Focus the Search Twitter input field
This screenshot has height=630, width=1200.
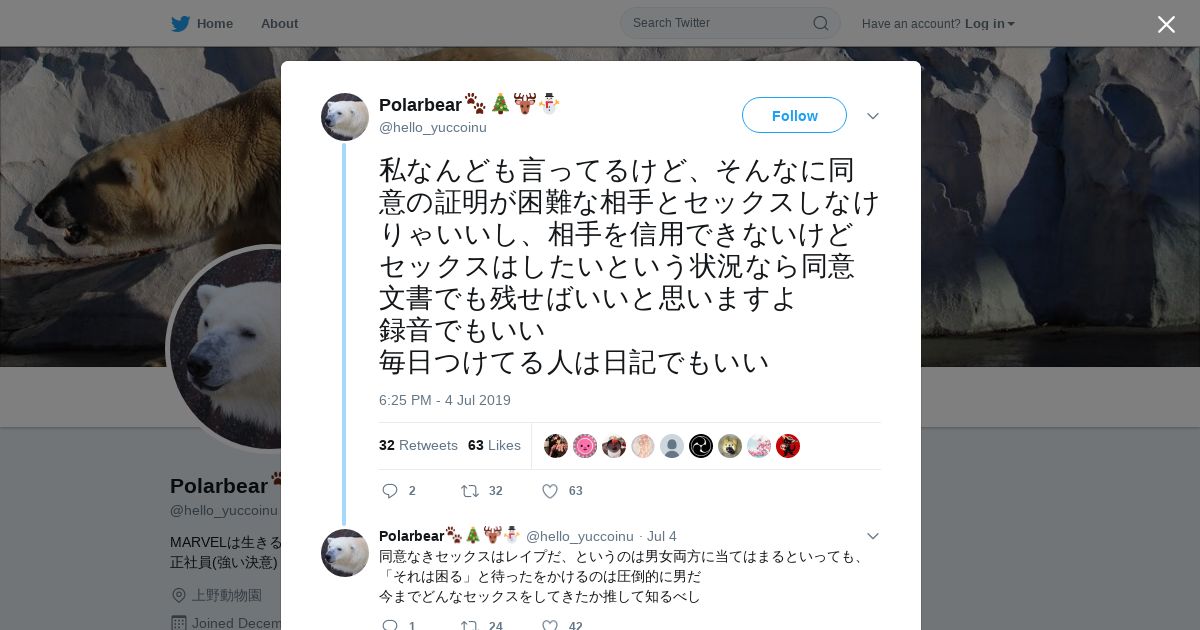click(720, 23)
